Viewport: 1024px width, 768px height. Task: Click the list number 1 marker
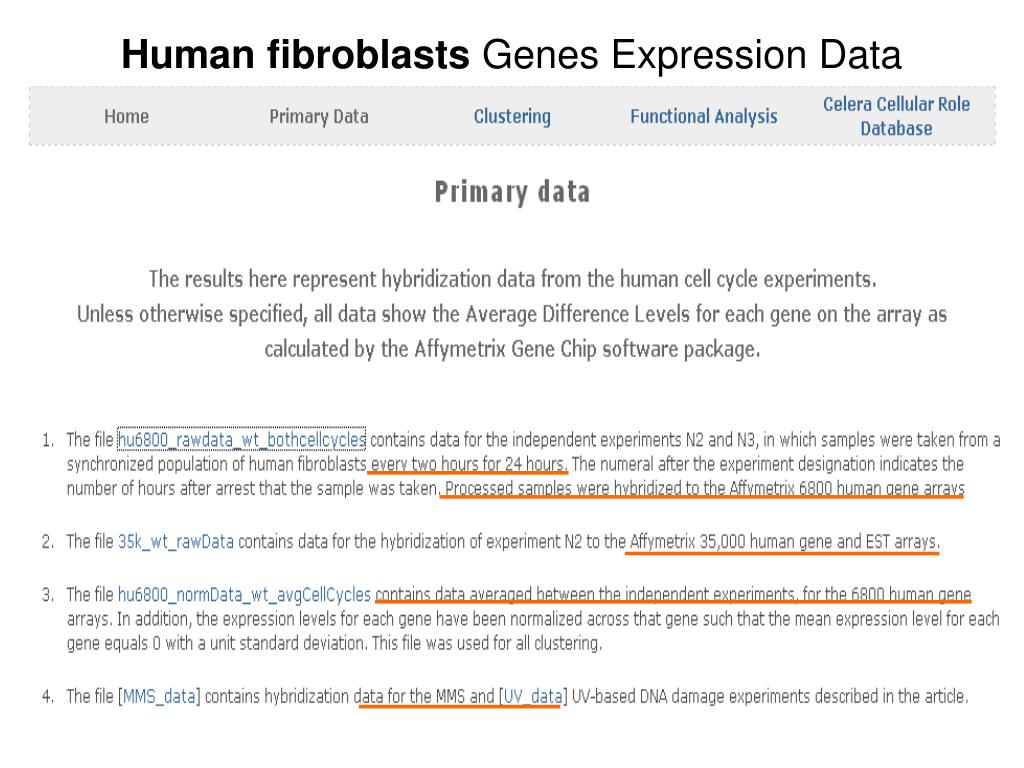(48, 440)
